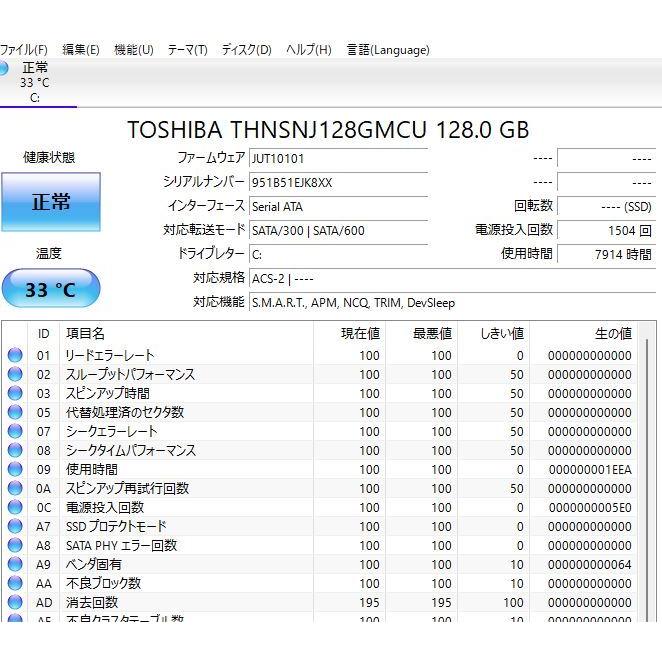Viewport: 662px width, 662px height.
Task: Select raw value 000000000064
Action: (x=590, y=564)
